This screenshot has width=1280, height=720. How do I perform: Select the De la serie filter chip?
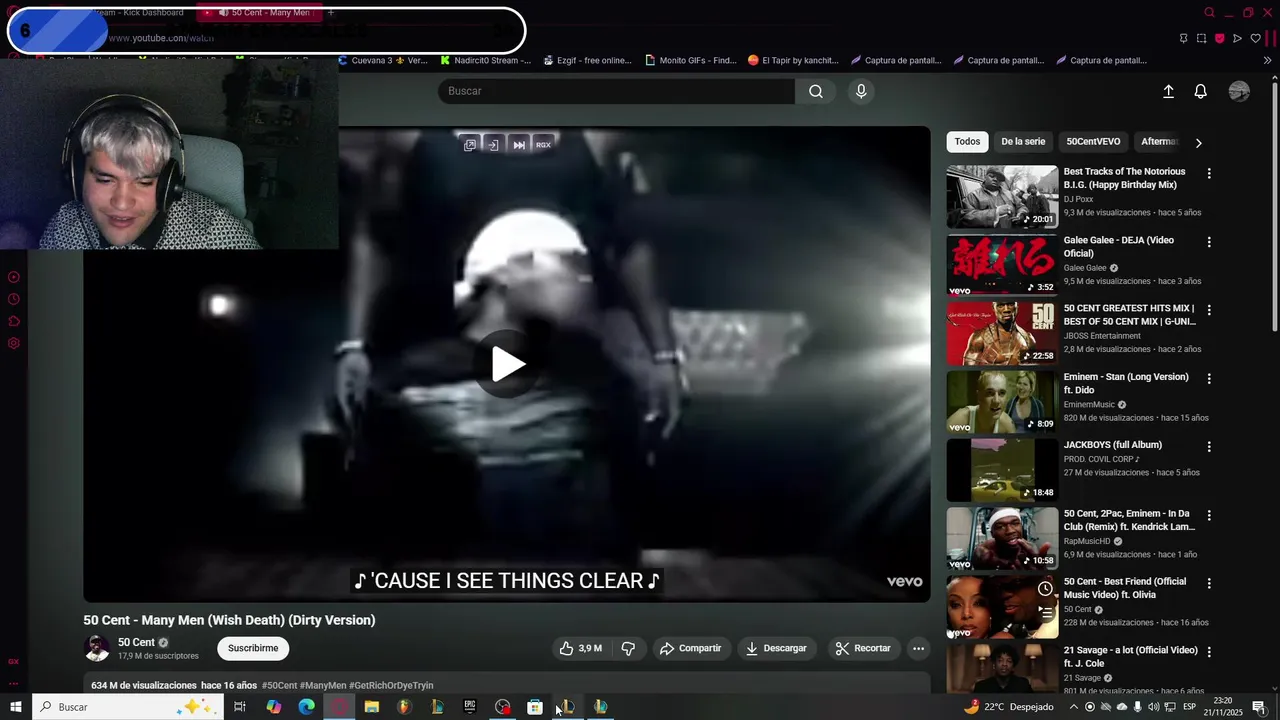(1023, 142)
